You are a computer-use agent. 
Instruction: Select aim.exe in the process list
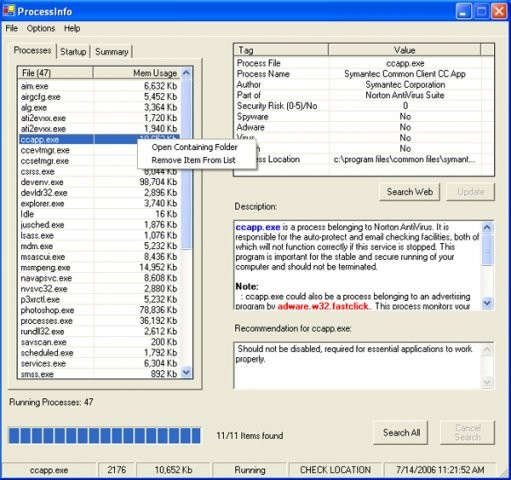(99, 86)
